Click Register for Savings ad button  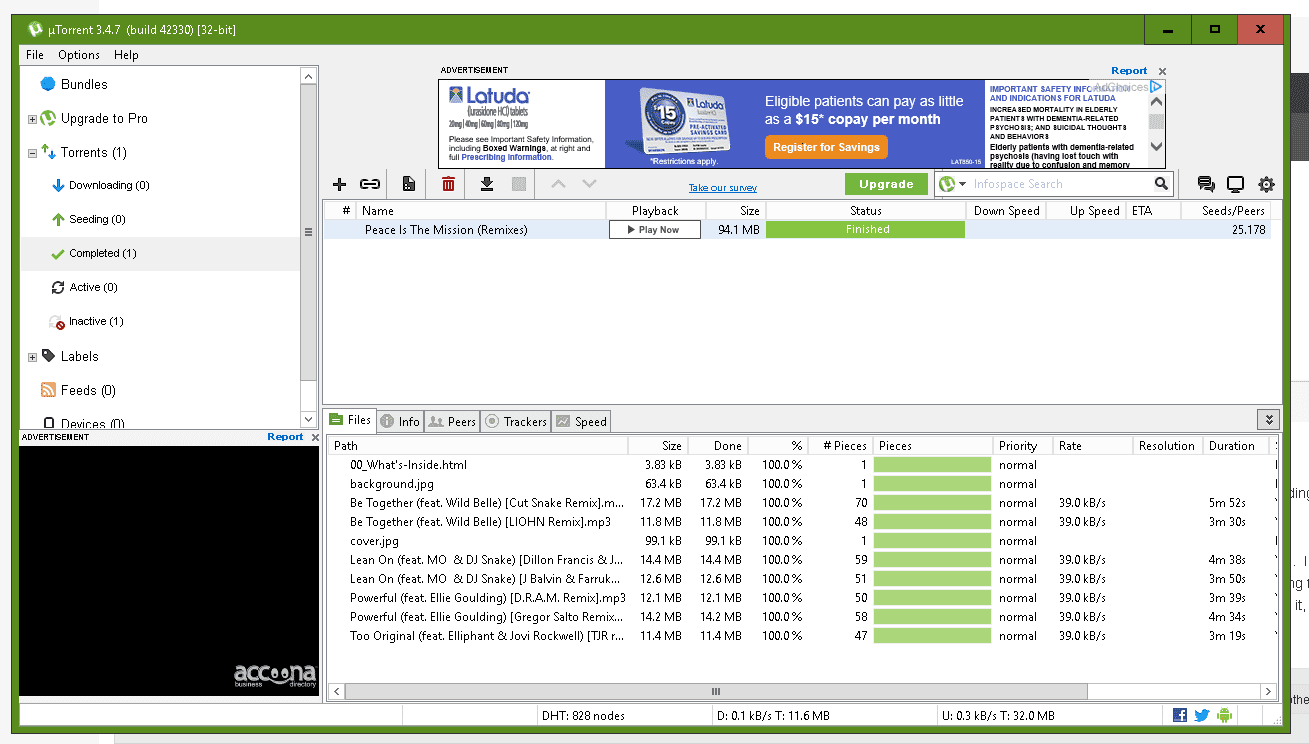826,147
